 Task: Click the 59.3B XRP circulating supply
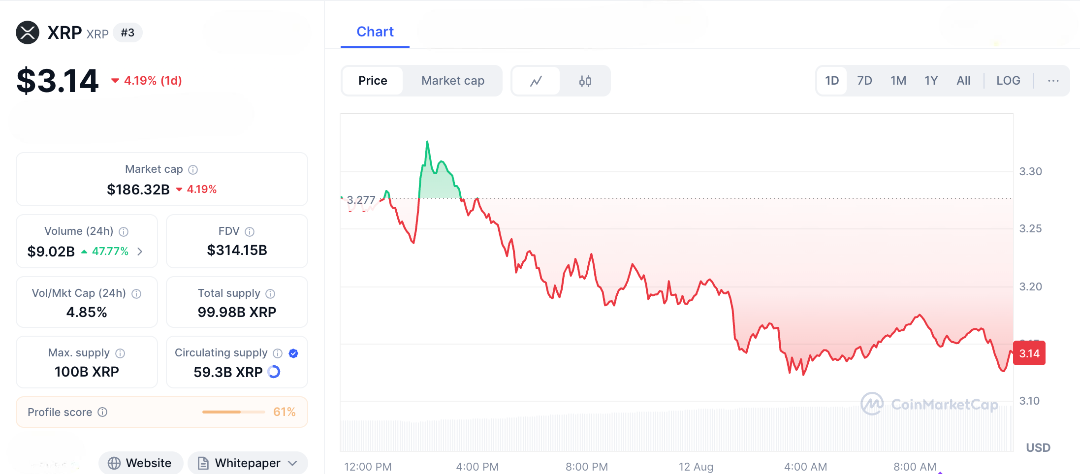click(228, 372)
